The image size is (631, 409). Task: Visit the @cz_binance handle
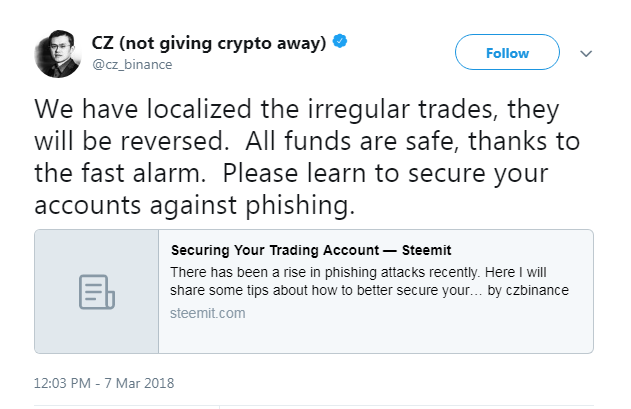click(132, 65)
